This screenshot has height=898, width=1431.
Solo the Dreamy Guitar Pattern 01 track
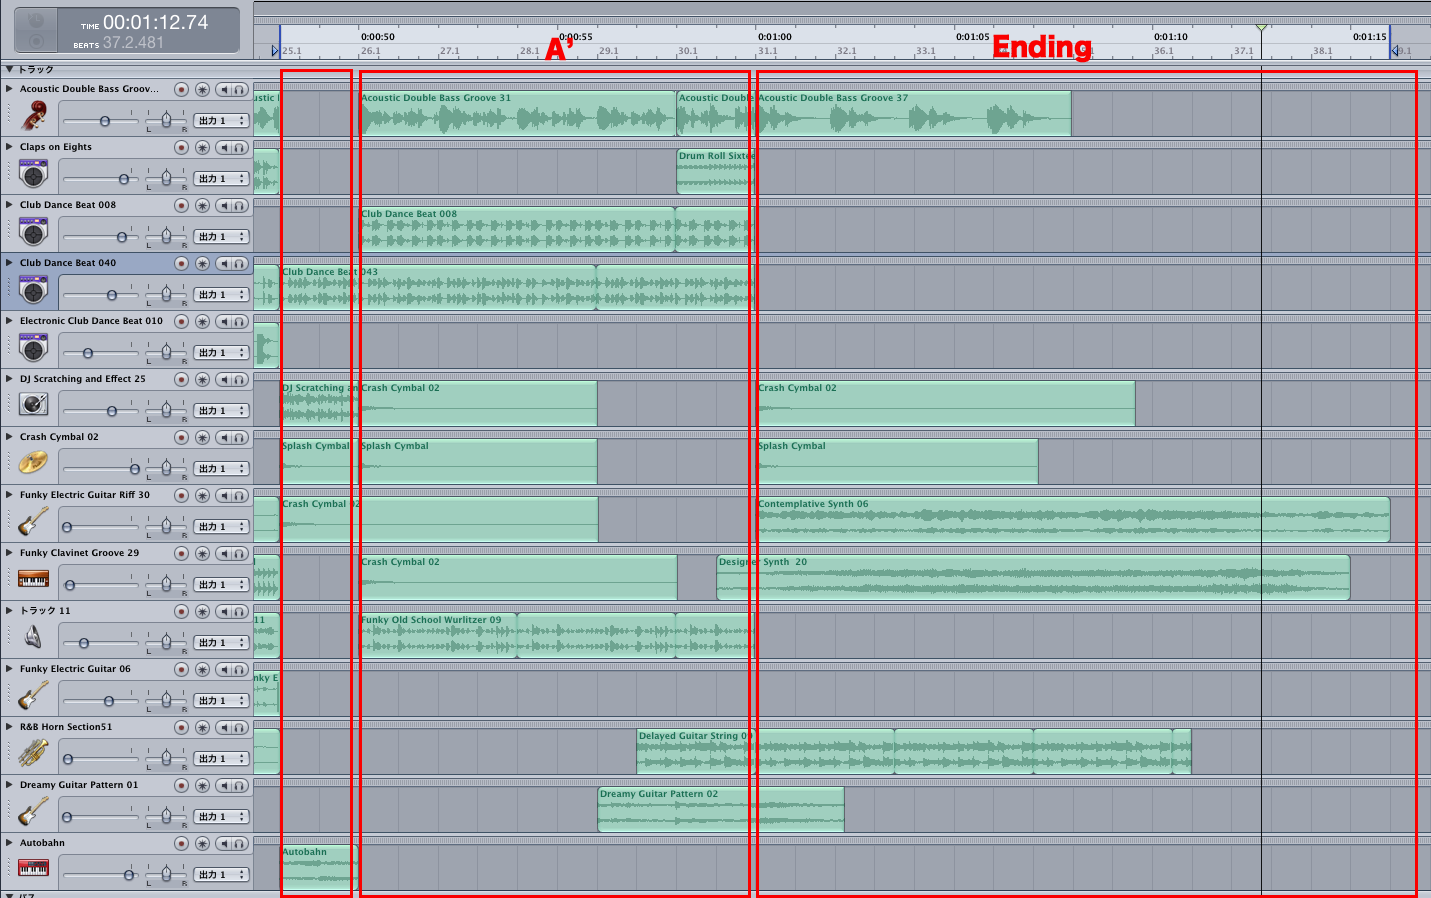(240, 786)
